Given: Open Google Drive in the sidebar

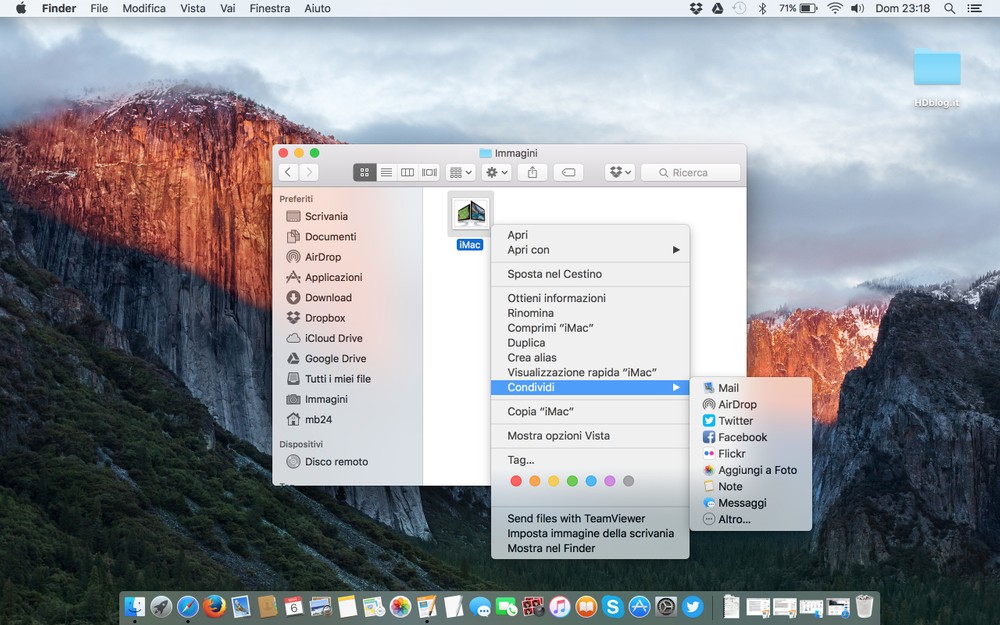Looking at the screenshot, I should pos(335,358).
